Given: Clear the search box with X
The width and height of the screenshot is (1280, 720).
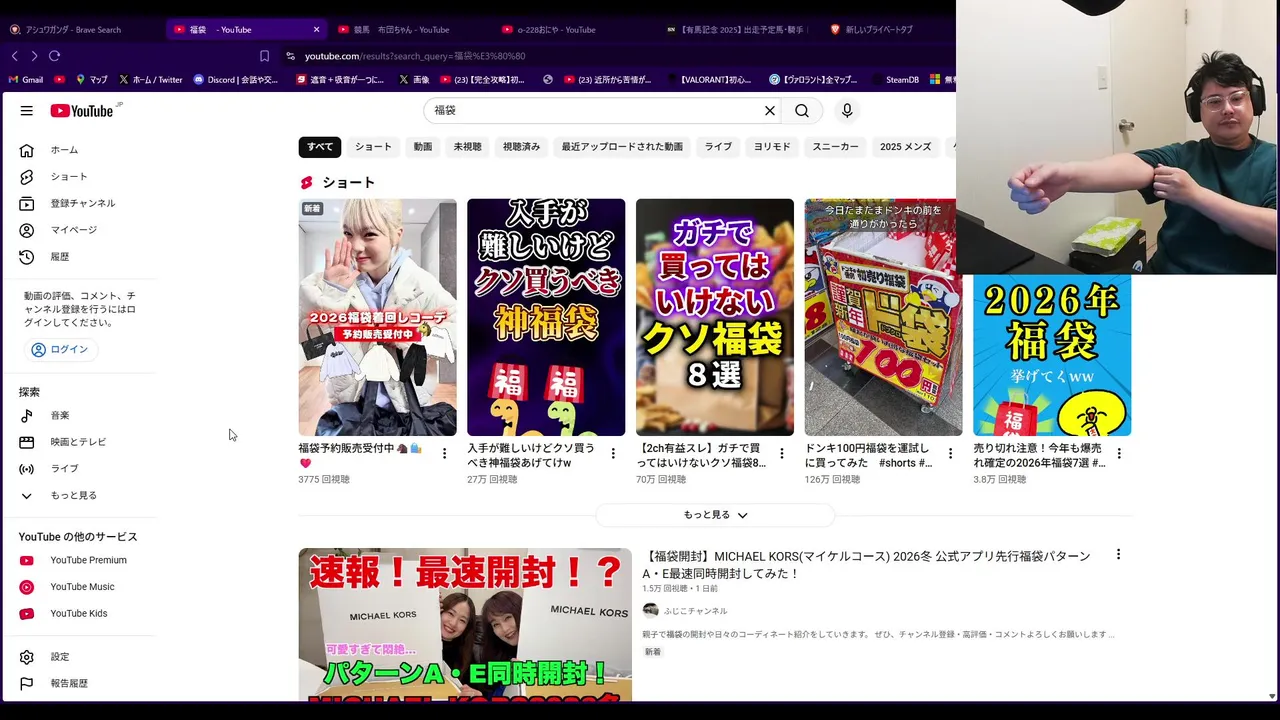Looking at the screenshot, I should coord(770,111).
